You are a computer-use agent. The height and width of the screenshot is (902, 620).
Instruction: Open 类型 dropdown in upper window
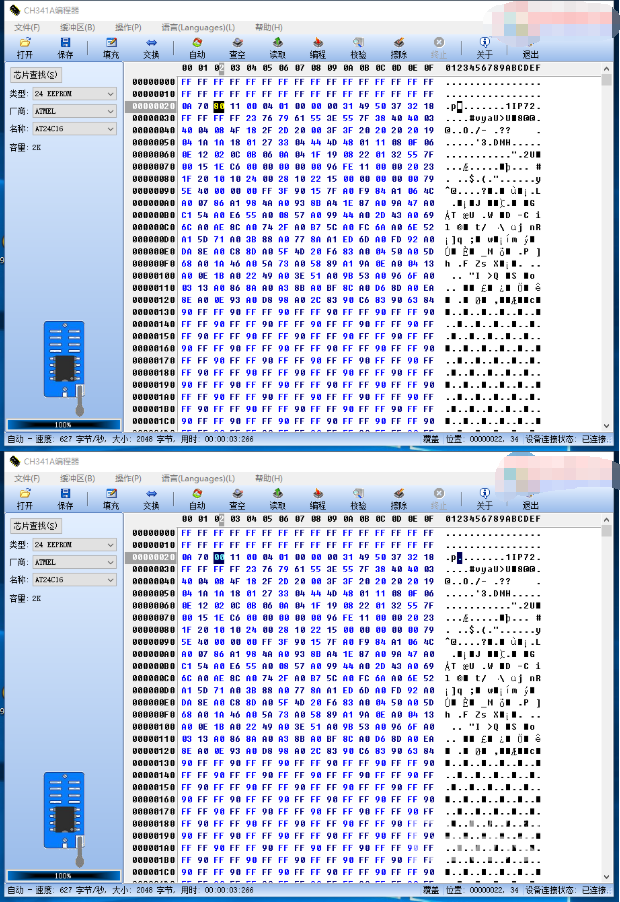point(74,93)
